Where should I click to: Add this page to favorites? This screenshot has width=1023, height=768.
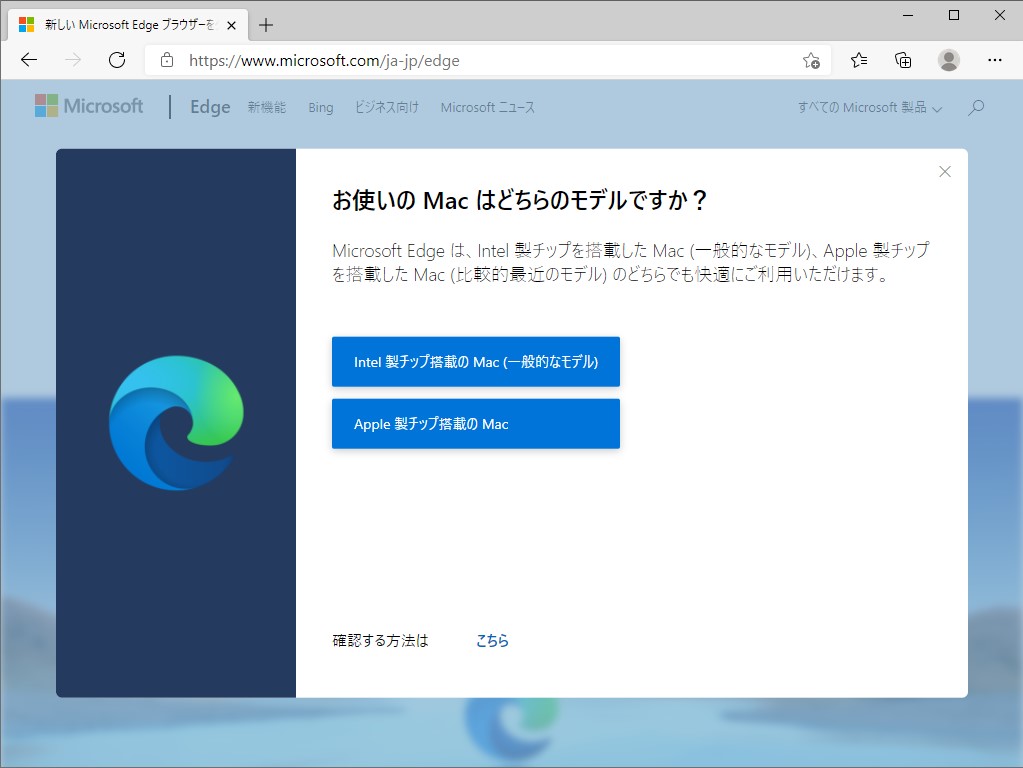813,60
